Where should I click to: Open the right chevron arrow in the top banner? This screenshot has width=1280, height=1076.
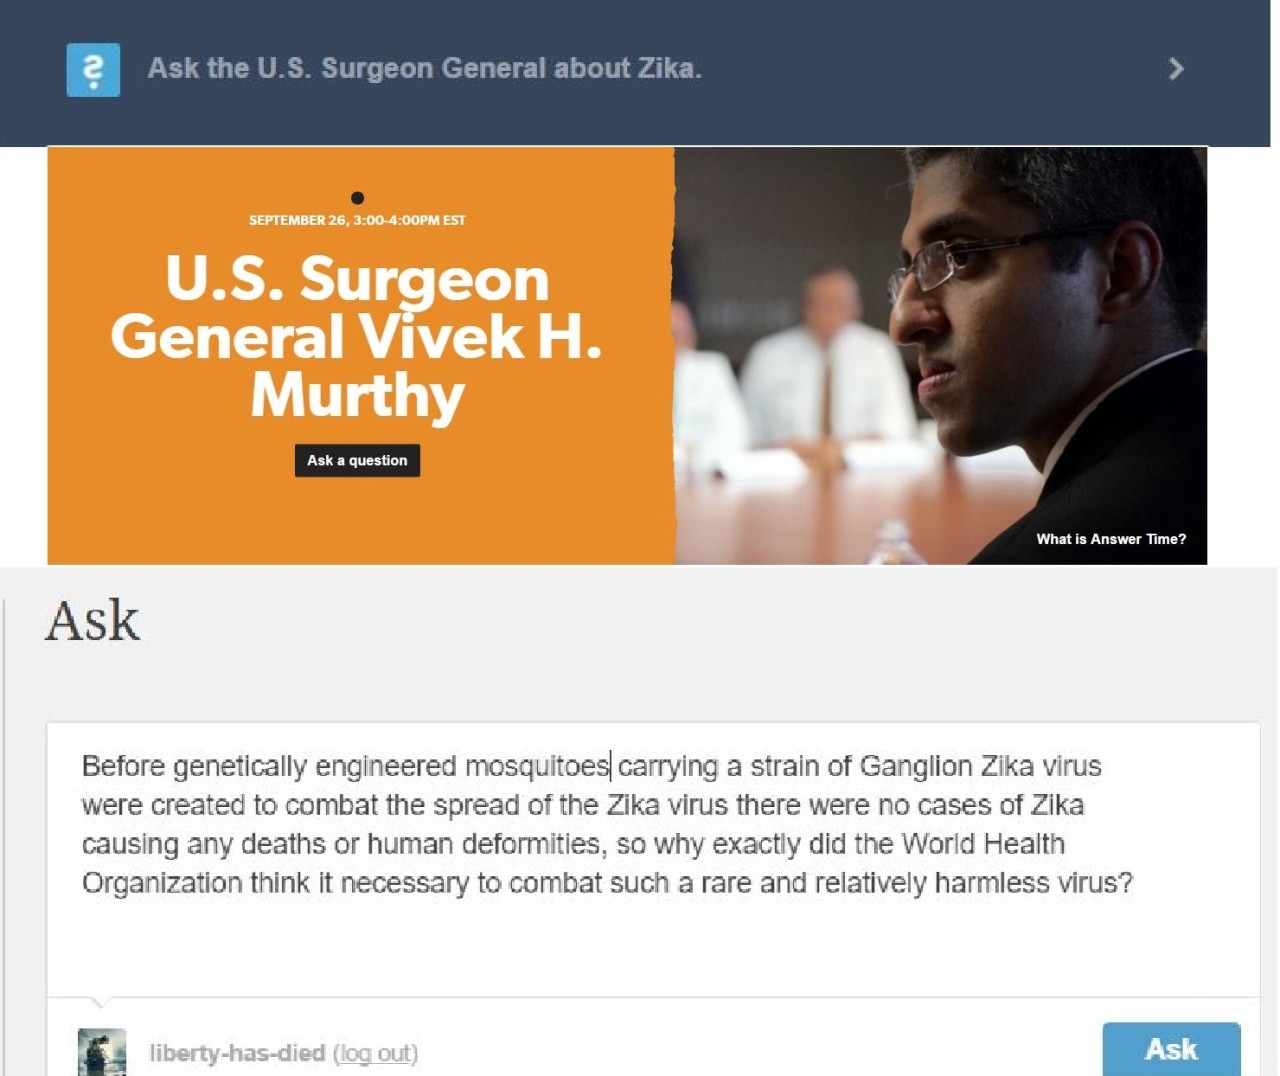[1176, 69]
